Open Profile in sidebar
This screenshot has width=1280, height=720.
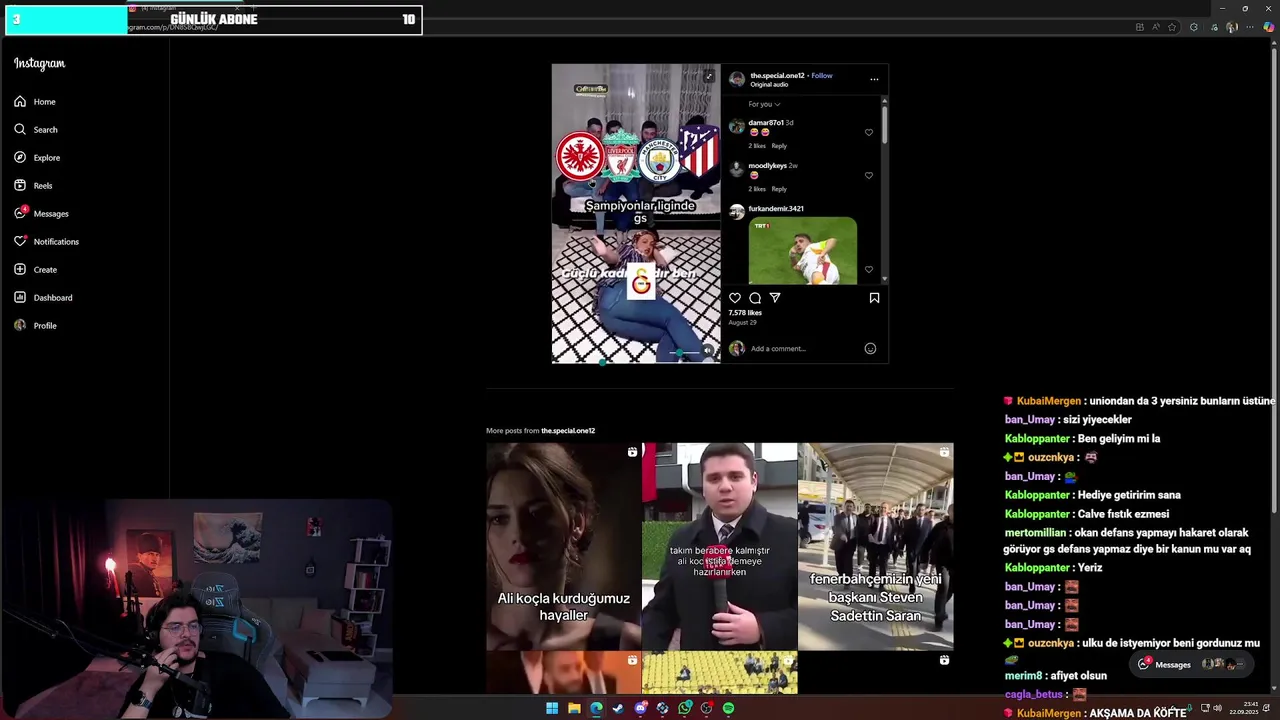click(x=35, y=326)
